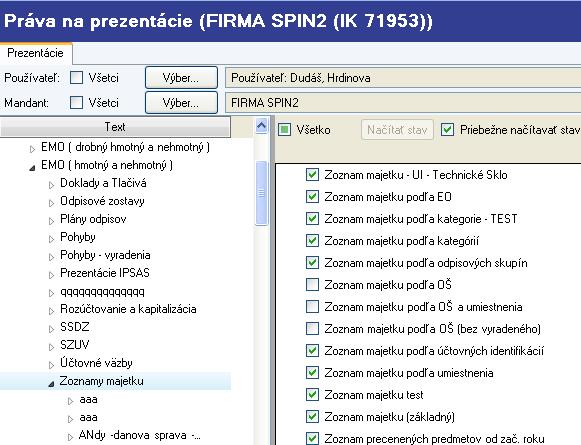Screen dimensions: 581x445
Task: Switch to the Prezentácie tab
Action: pyautogui.click(x=36, y=53)
